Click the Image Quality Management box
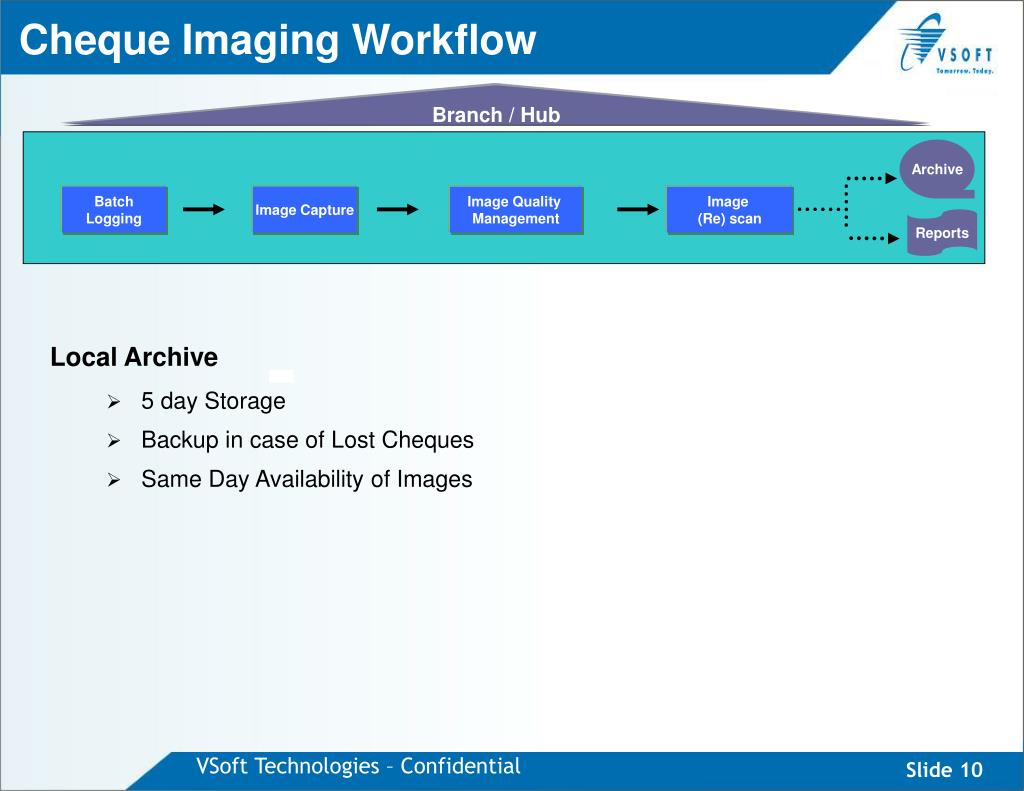1024x791 pixels. tap(516, 210)
